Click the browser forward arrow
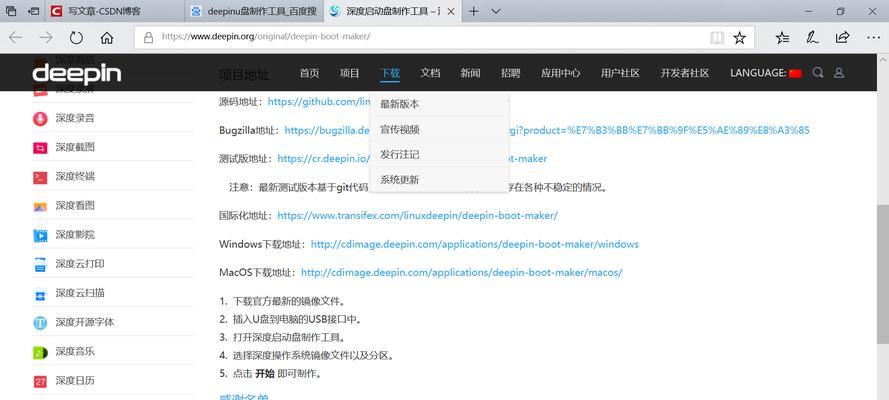This screenshot has width=889, height=400. (x=46, y=37)
